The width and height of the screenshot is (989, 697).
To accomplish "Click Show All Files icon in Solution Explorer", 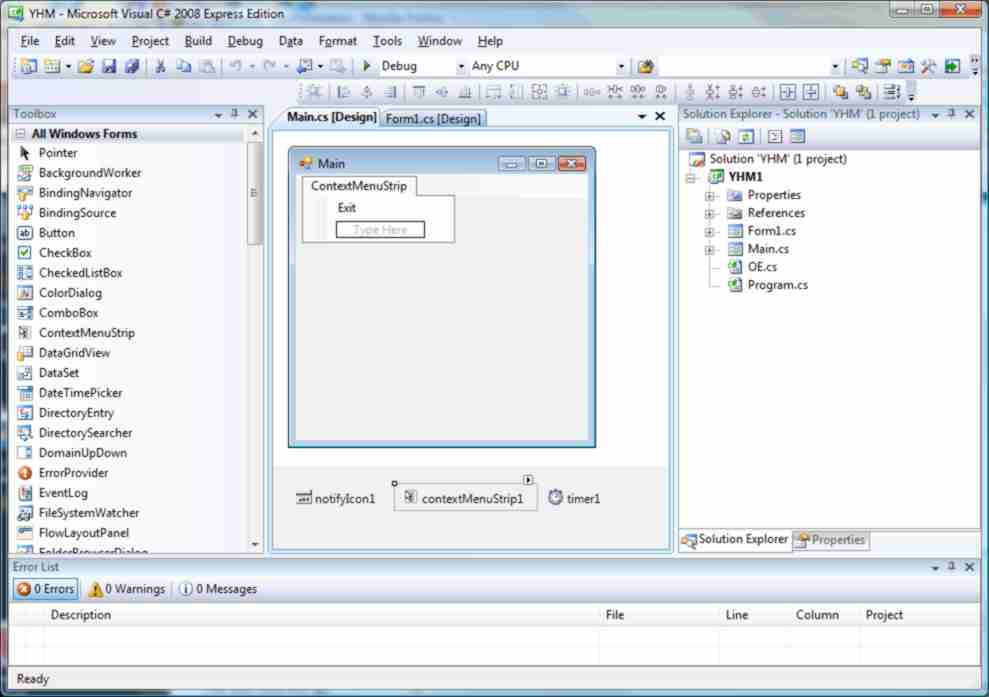I will coord(723,136).
